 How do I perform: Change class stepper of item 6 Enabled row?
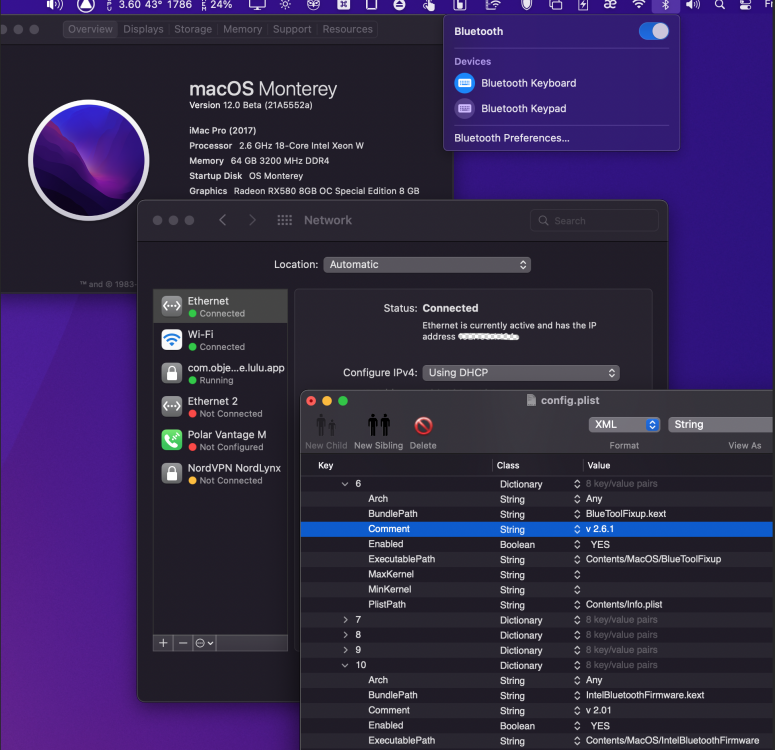tap(577, 544)
